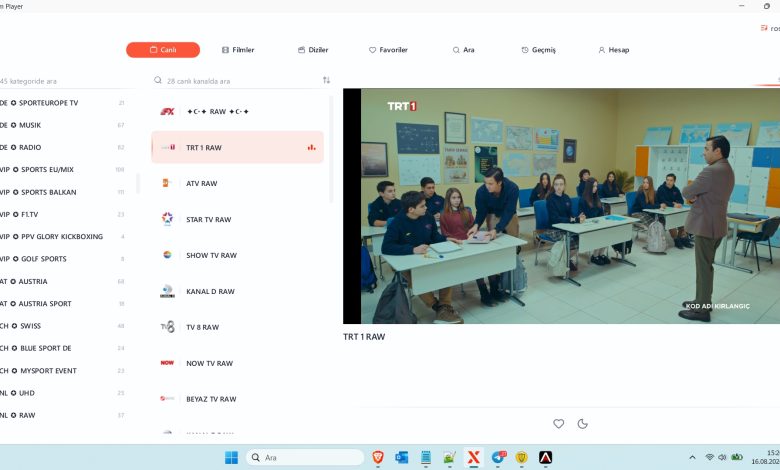Image resolution: width=780 pixels, height=470 pixels.
Task: Click the Star TV channel logo
Action: (167, 218)
